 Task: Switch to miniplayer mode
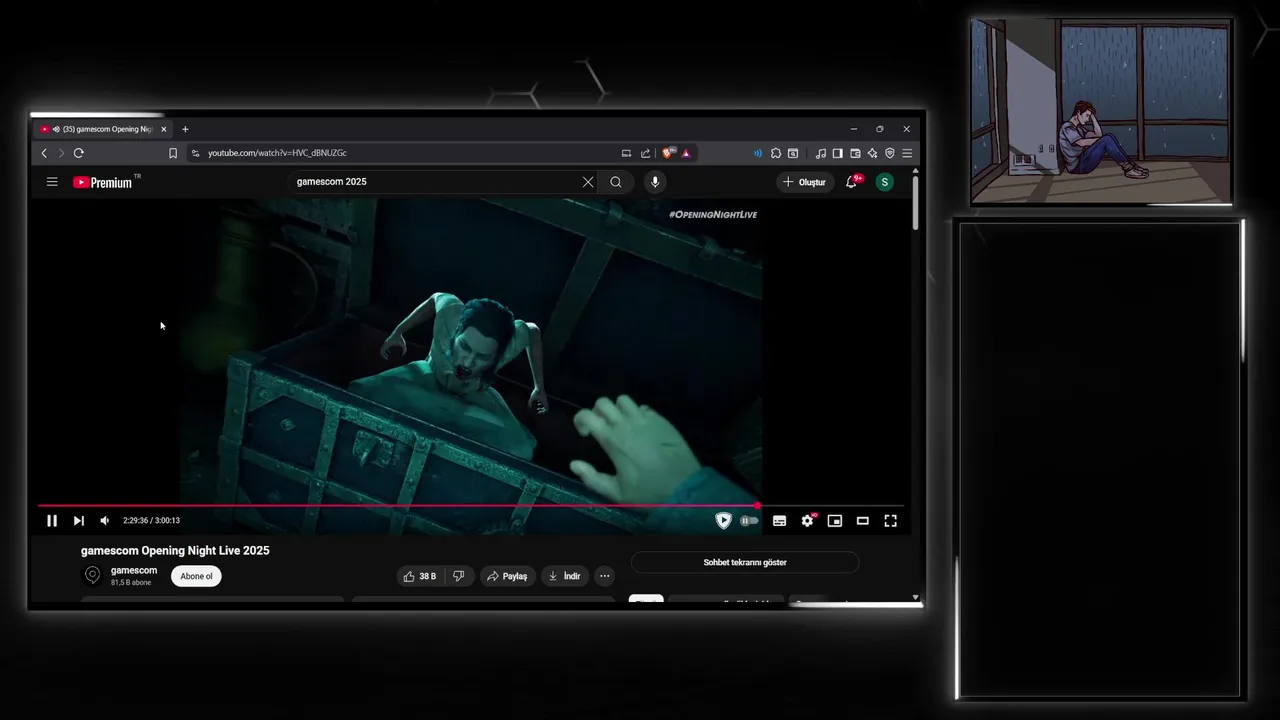click(835, 521)
